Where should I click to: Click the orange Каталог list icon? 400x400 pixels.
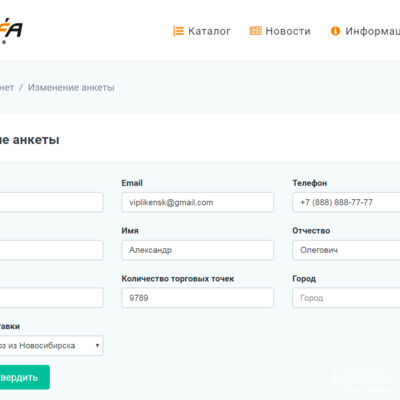point(178,31)
